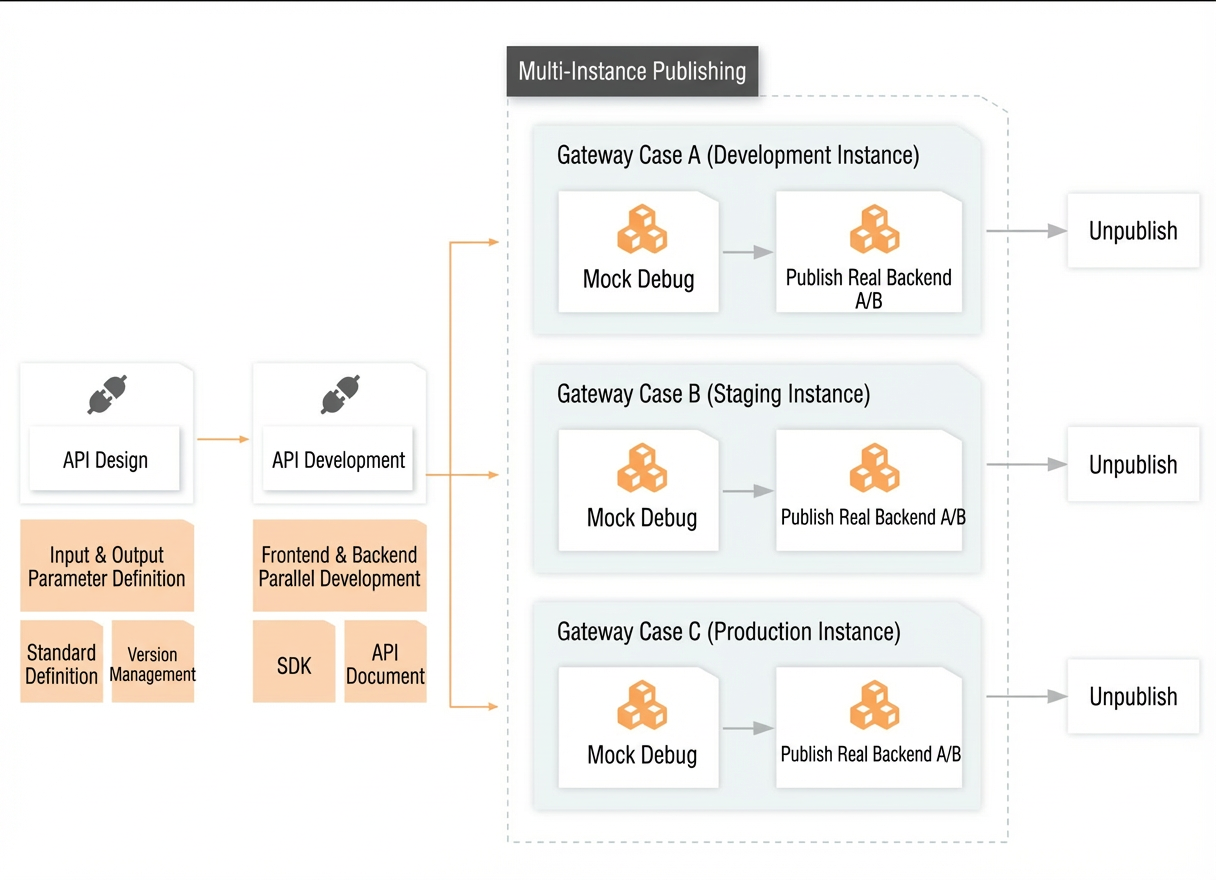The image size is (1216, 880).
Task: Click the cubes icon above Publish Real Backend in Gateway Case B
Action: coord(874,468)
